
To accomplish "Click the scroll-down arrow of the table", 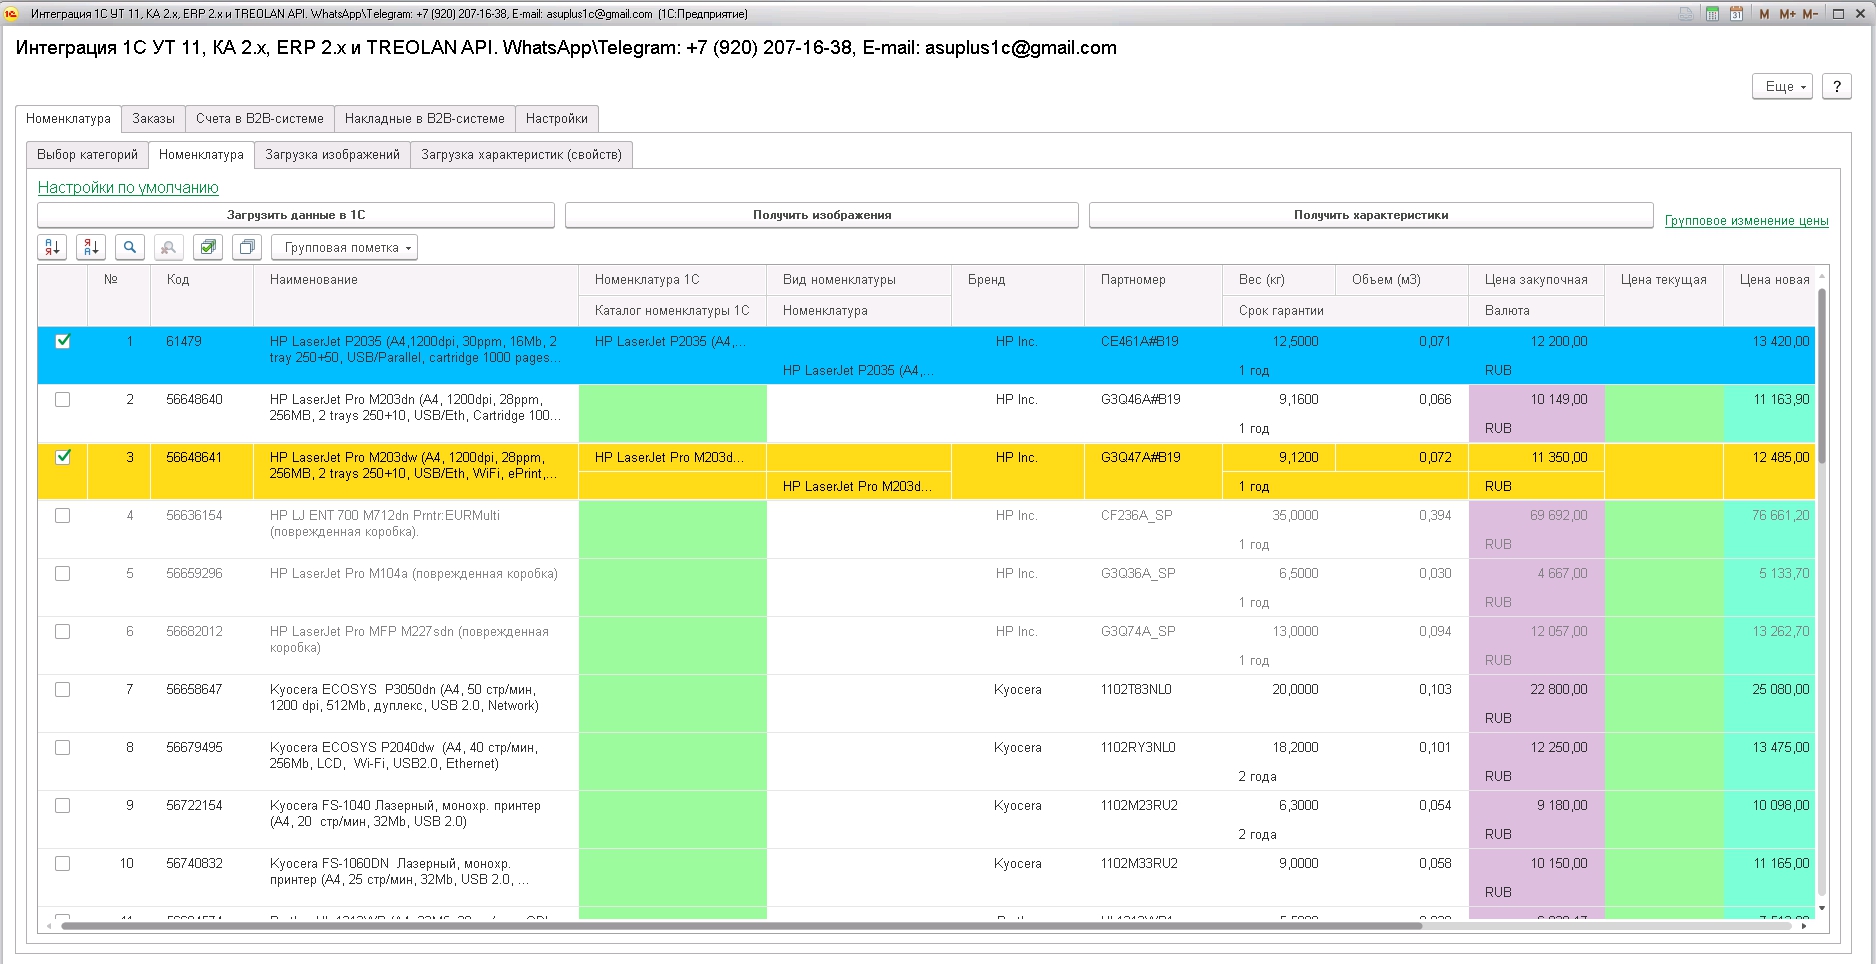I will (x=1821, y=908).
